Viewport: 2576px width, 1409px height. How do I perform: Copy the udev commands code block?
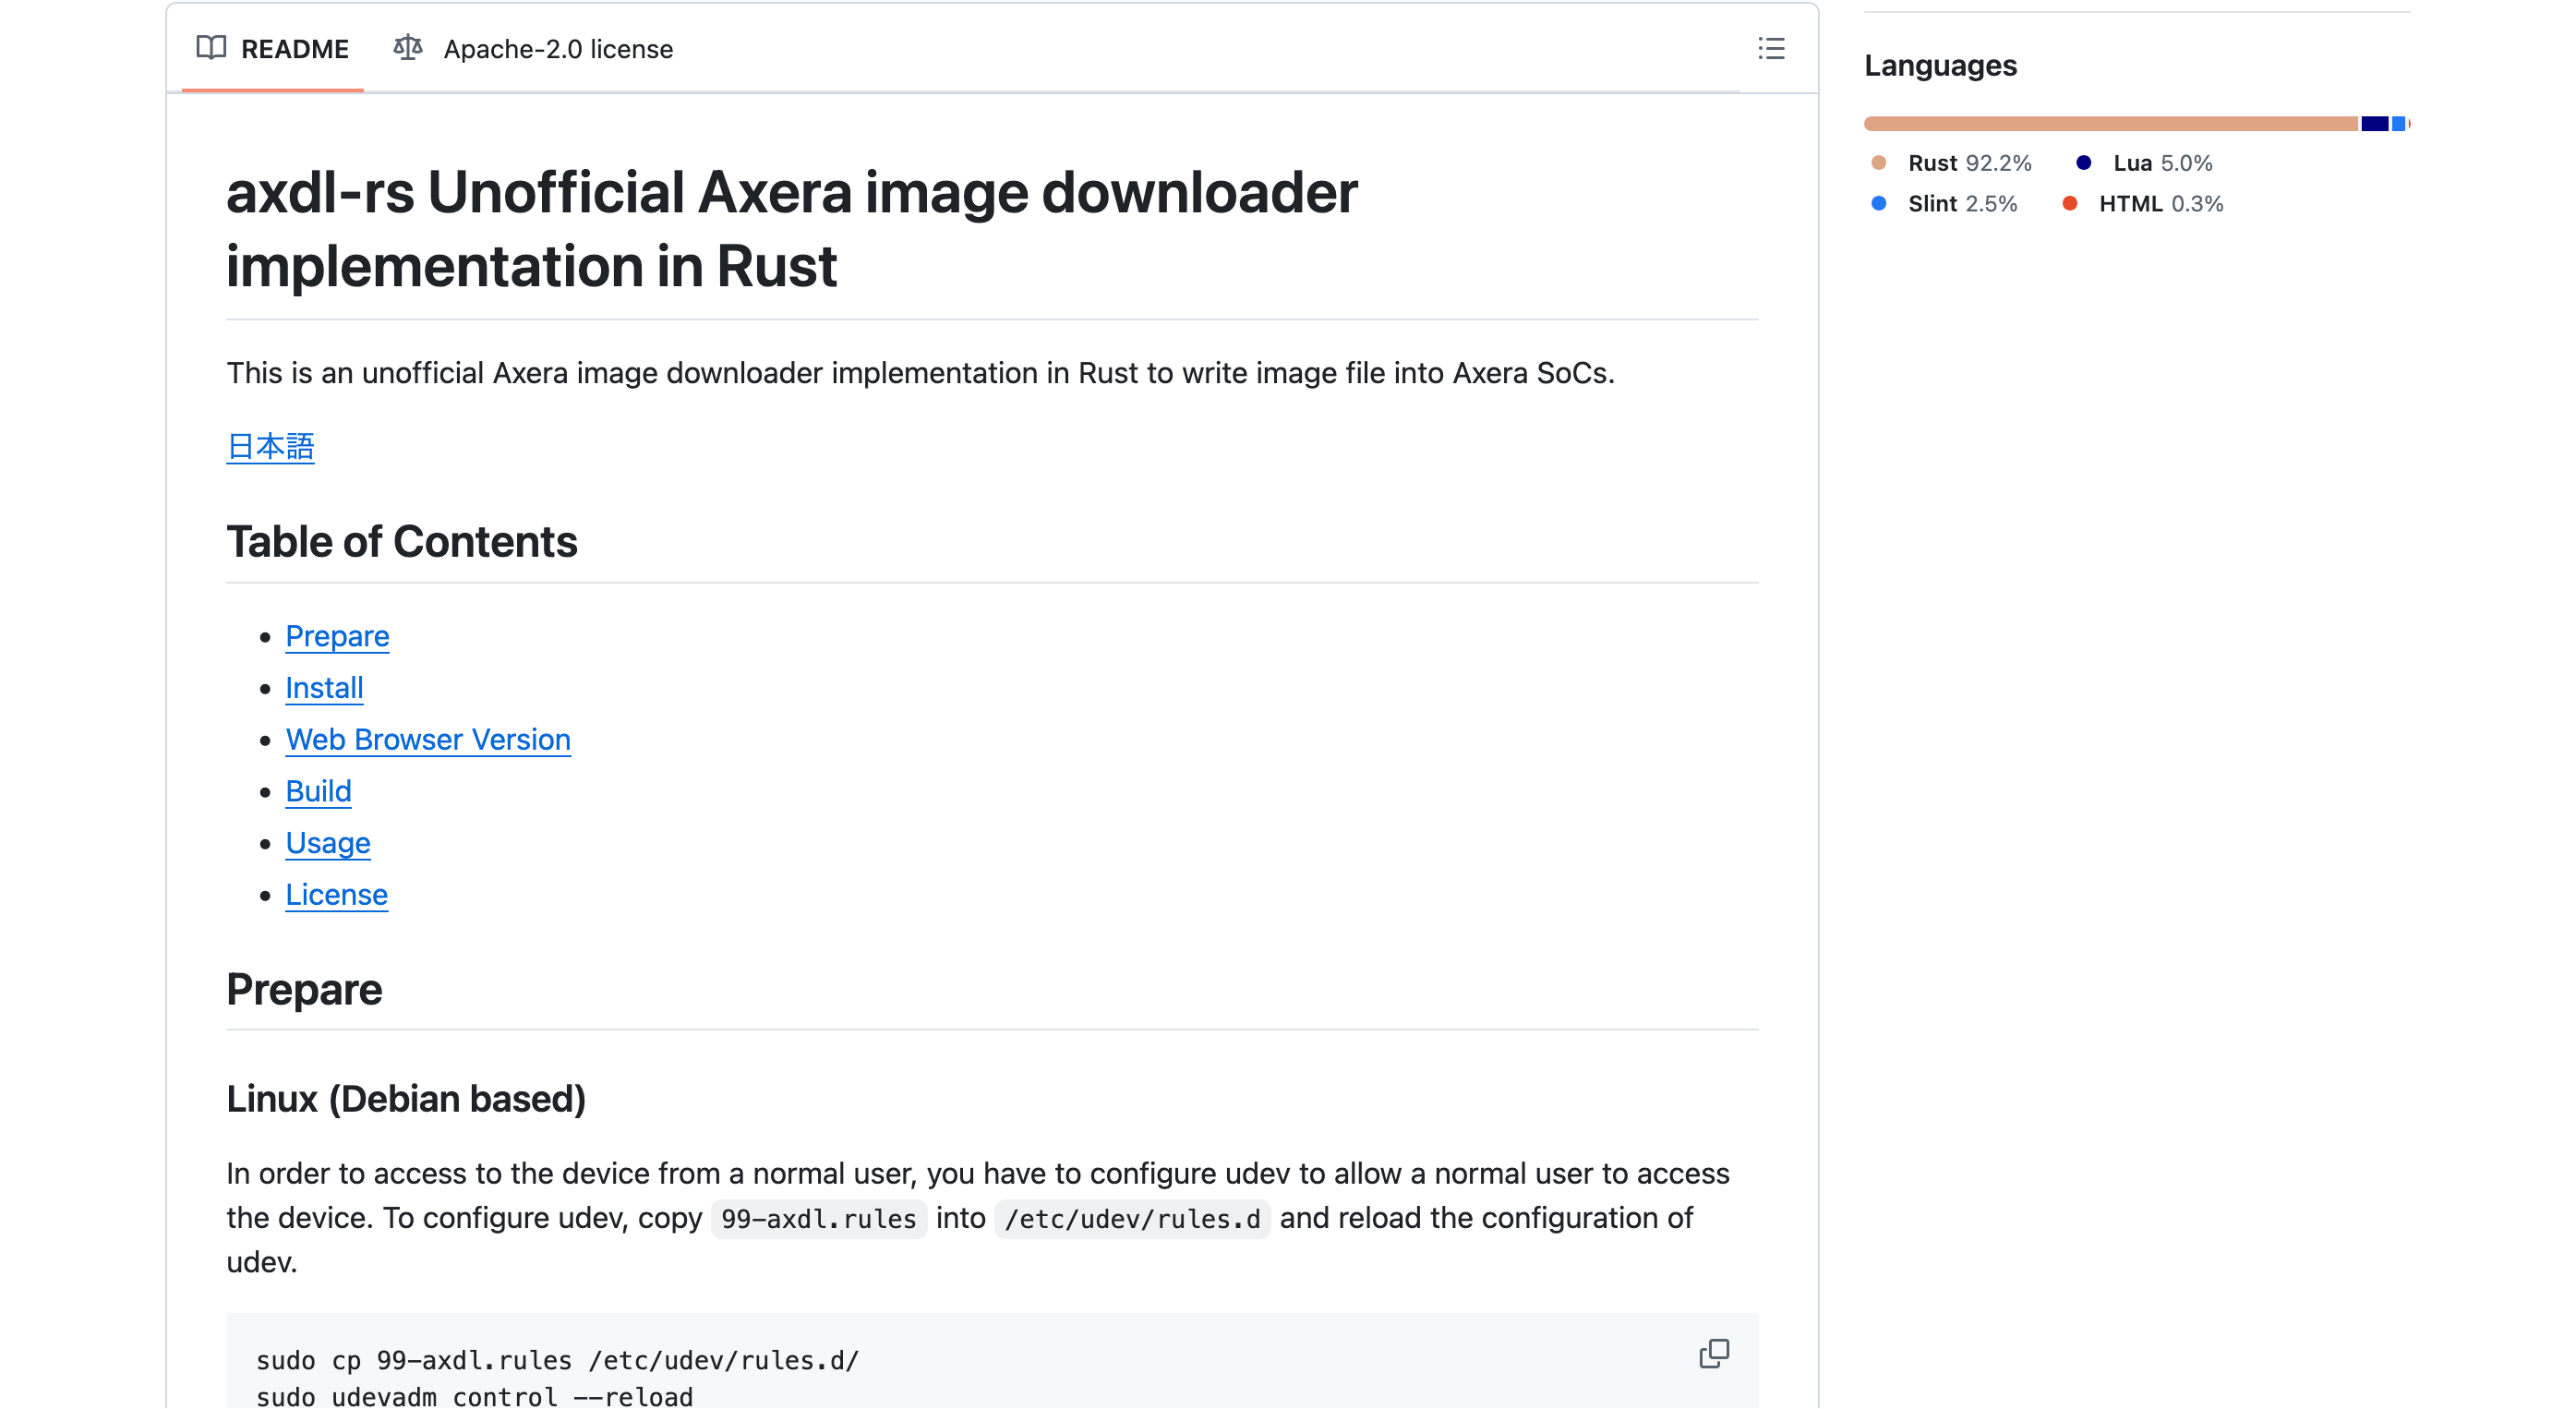click(x=1714, y=1353)
